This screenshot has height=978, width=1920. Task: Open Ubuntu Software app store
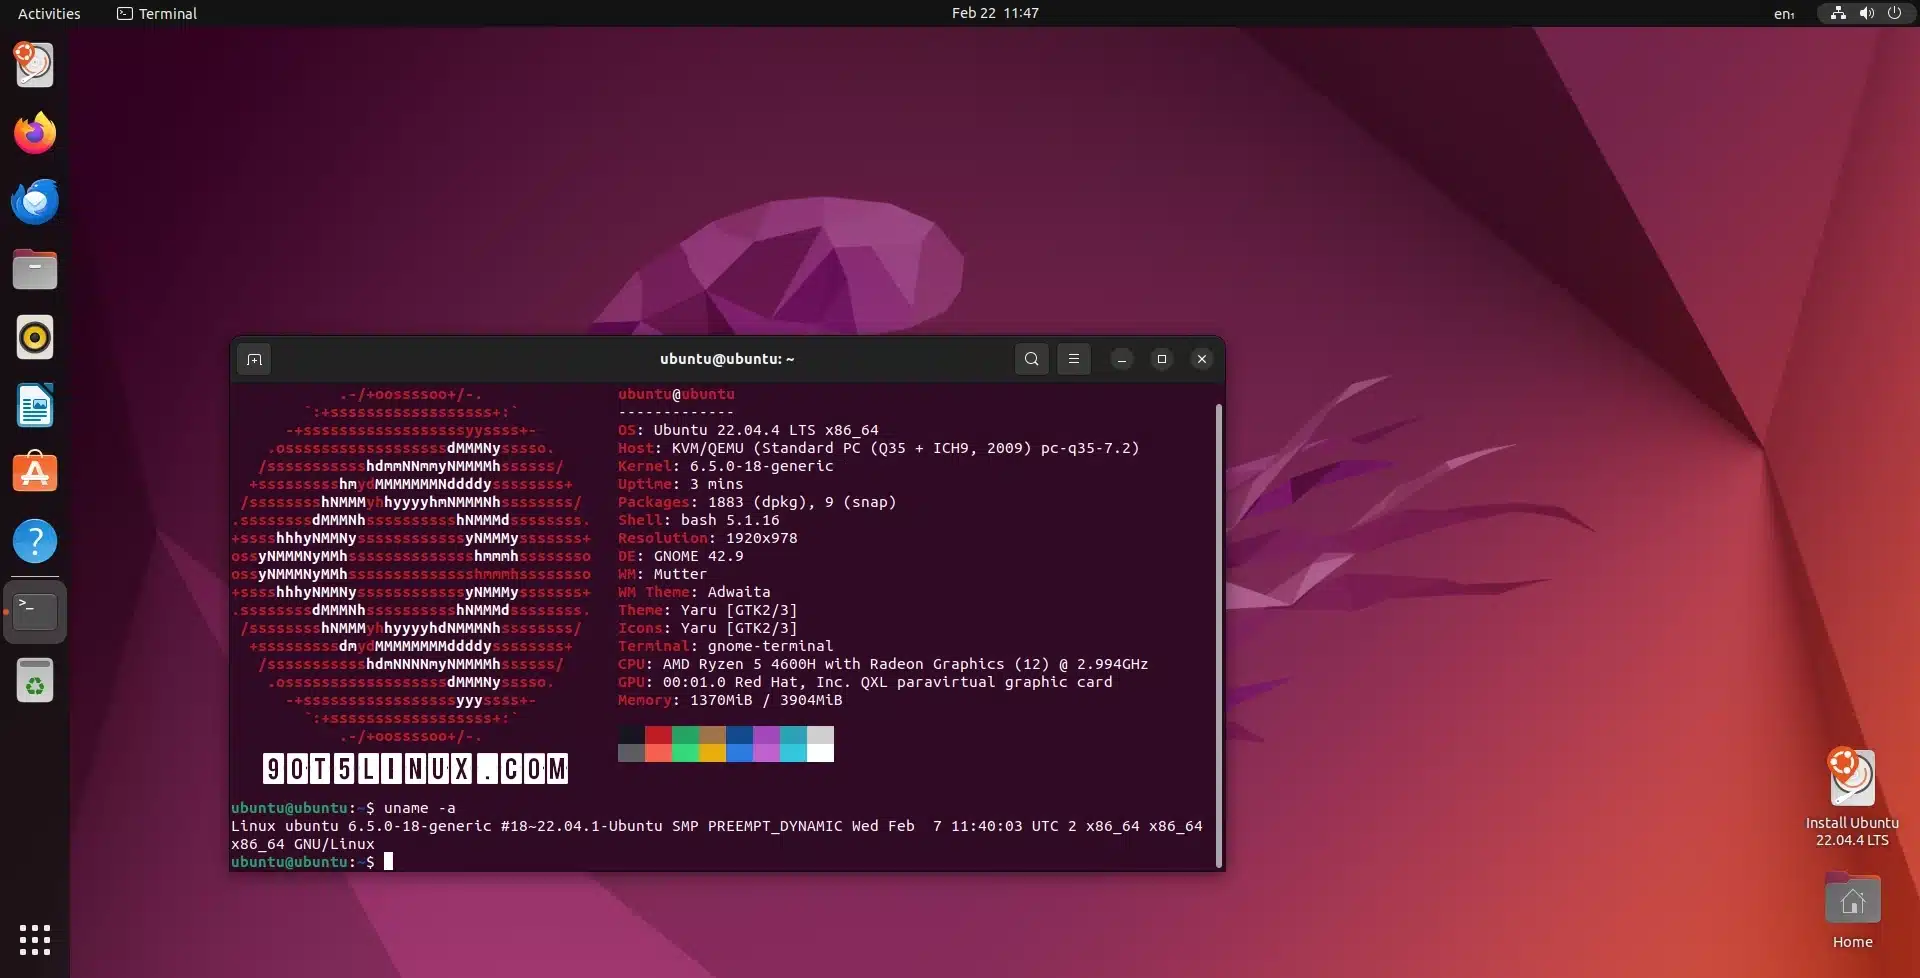(35, 473)
